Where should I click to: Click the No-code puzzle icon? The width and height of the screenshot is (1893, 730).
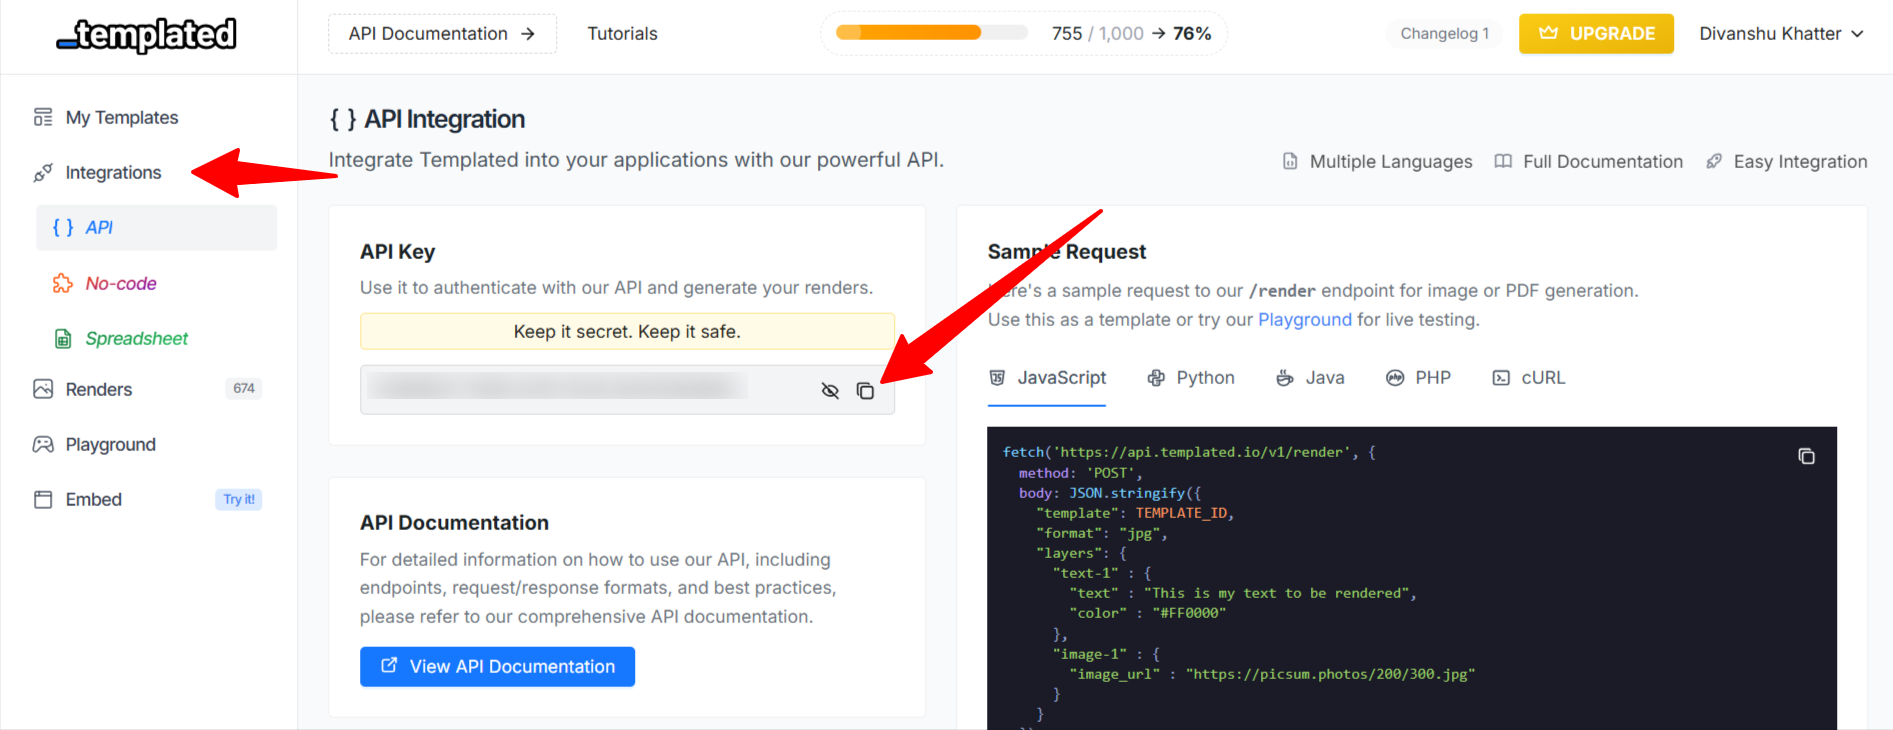point(63,284)
